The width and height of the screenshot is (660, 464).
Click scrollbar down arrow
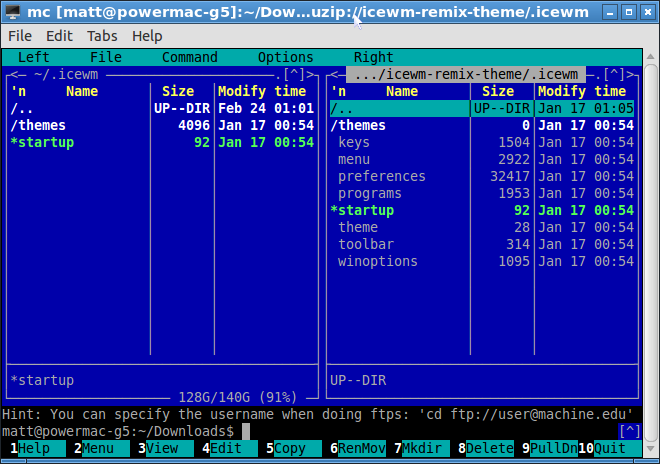pos(650,449)
